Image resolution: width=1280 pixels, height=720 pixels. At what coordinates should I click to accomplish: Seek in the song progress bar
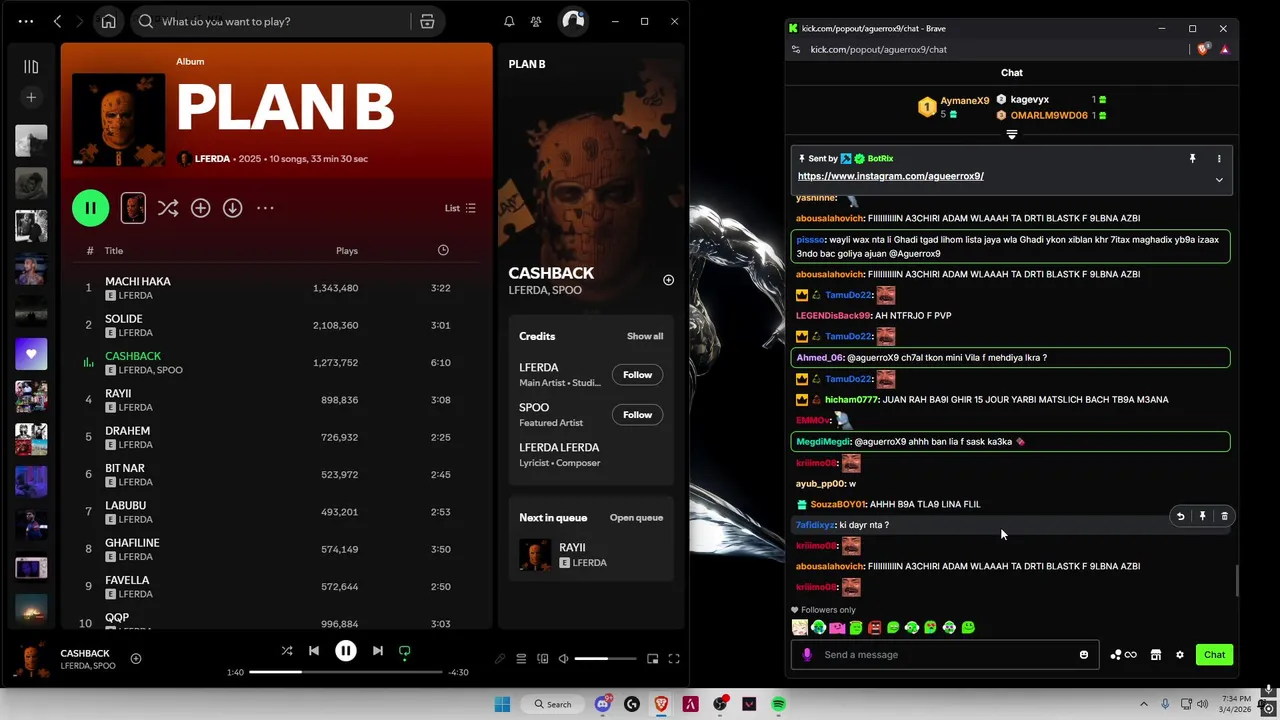[345, 672]
